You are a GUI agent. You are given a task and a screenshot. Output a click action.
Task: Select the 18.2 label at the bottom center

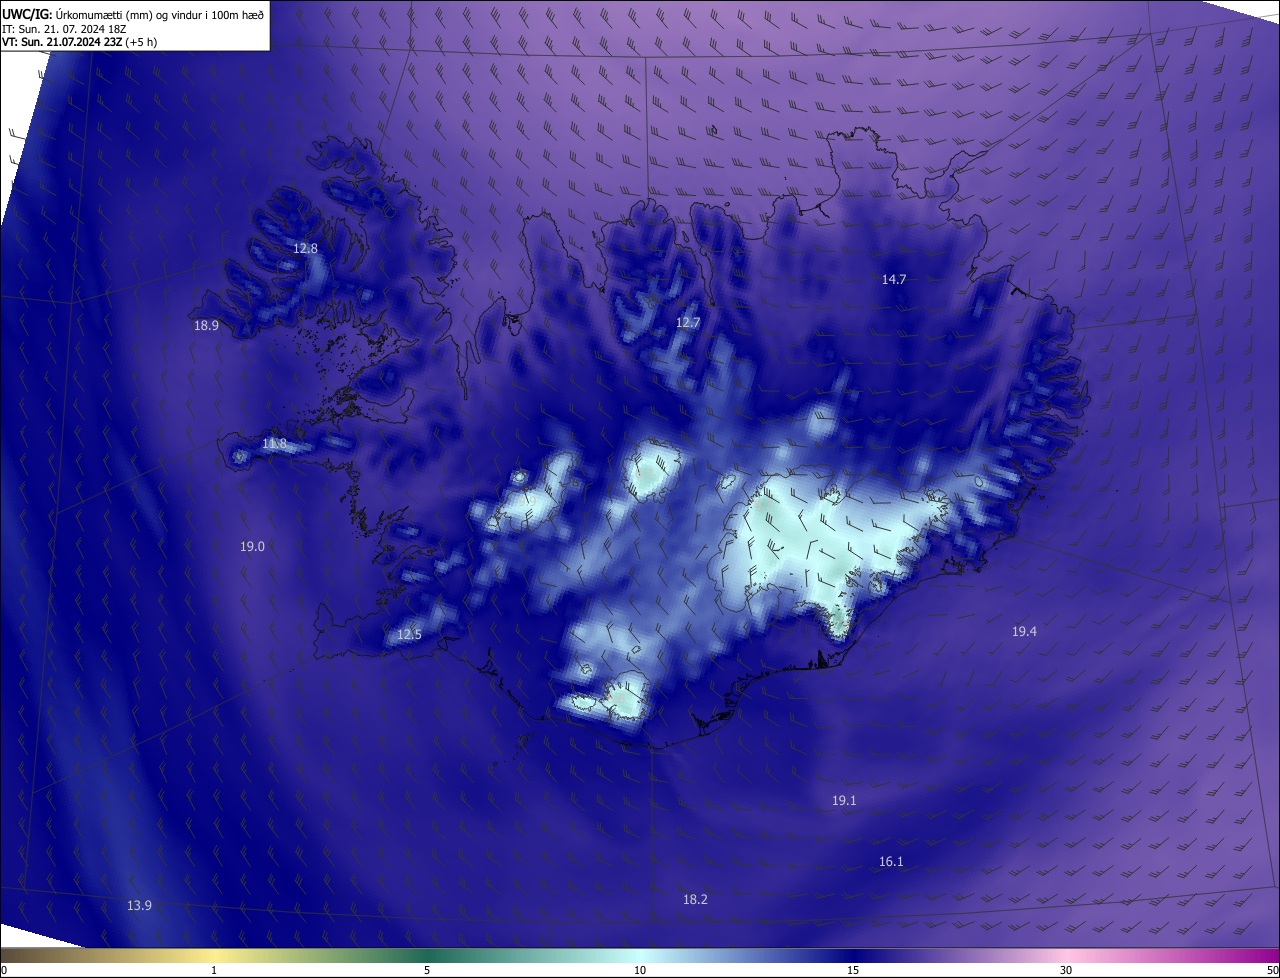695,899
